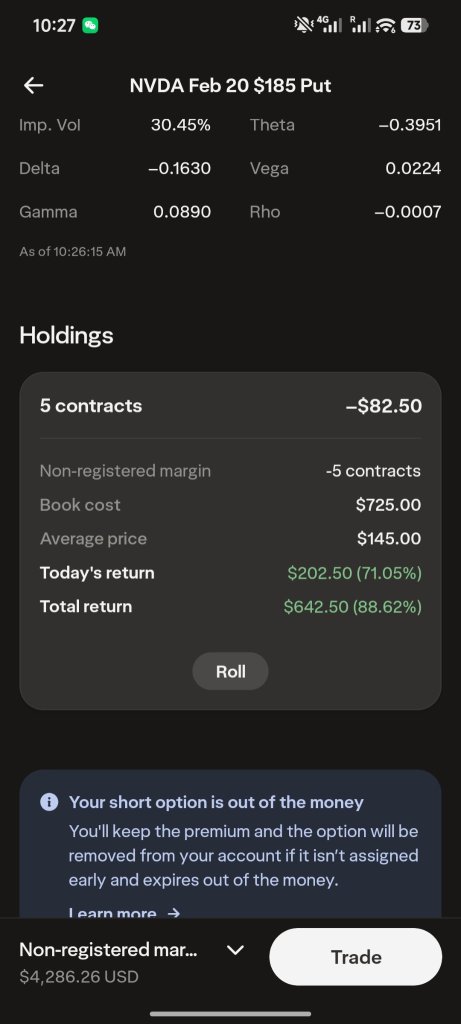Expand the account selector chevron

tap(235, 950)
